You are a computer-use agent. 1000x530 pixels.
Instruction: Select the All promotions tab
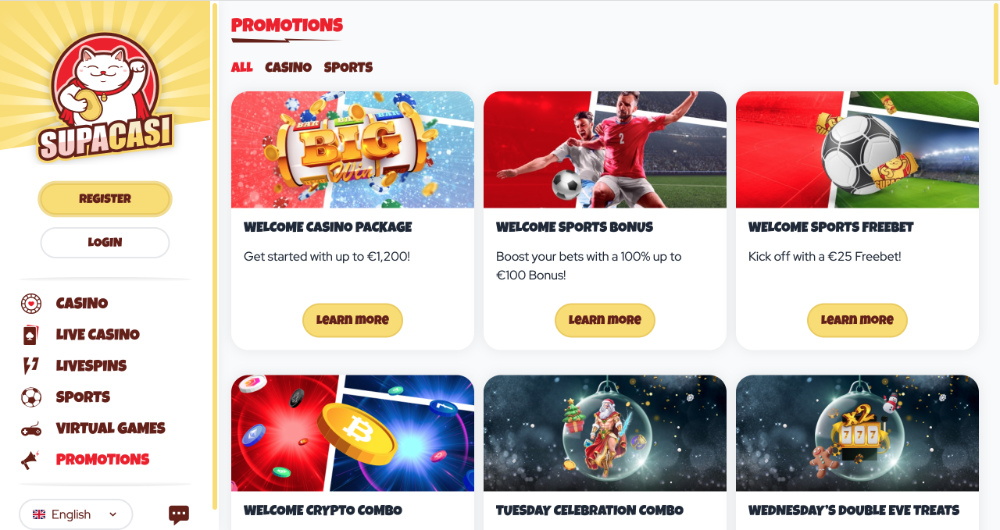click(x=242, y=67)
